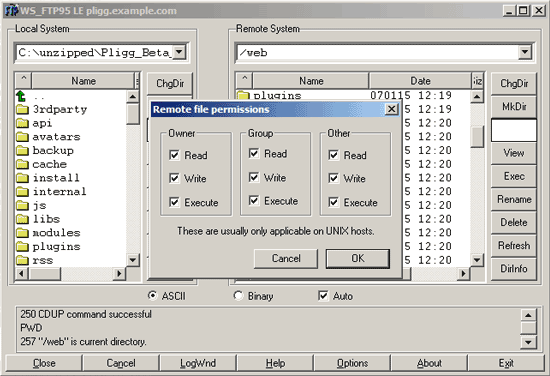Toggle Owner Write permission
Image resolution: width=550 pixels, height=376 pixels.
[174, 179]
